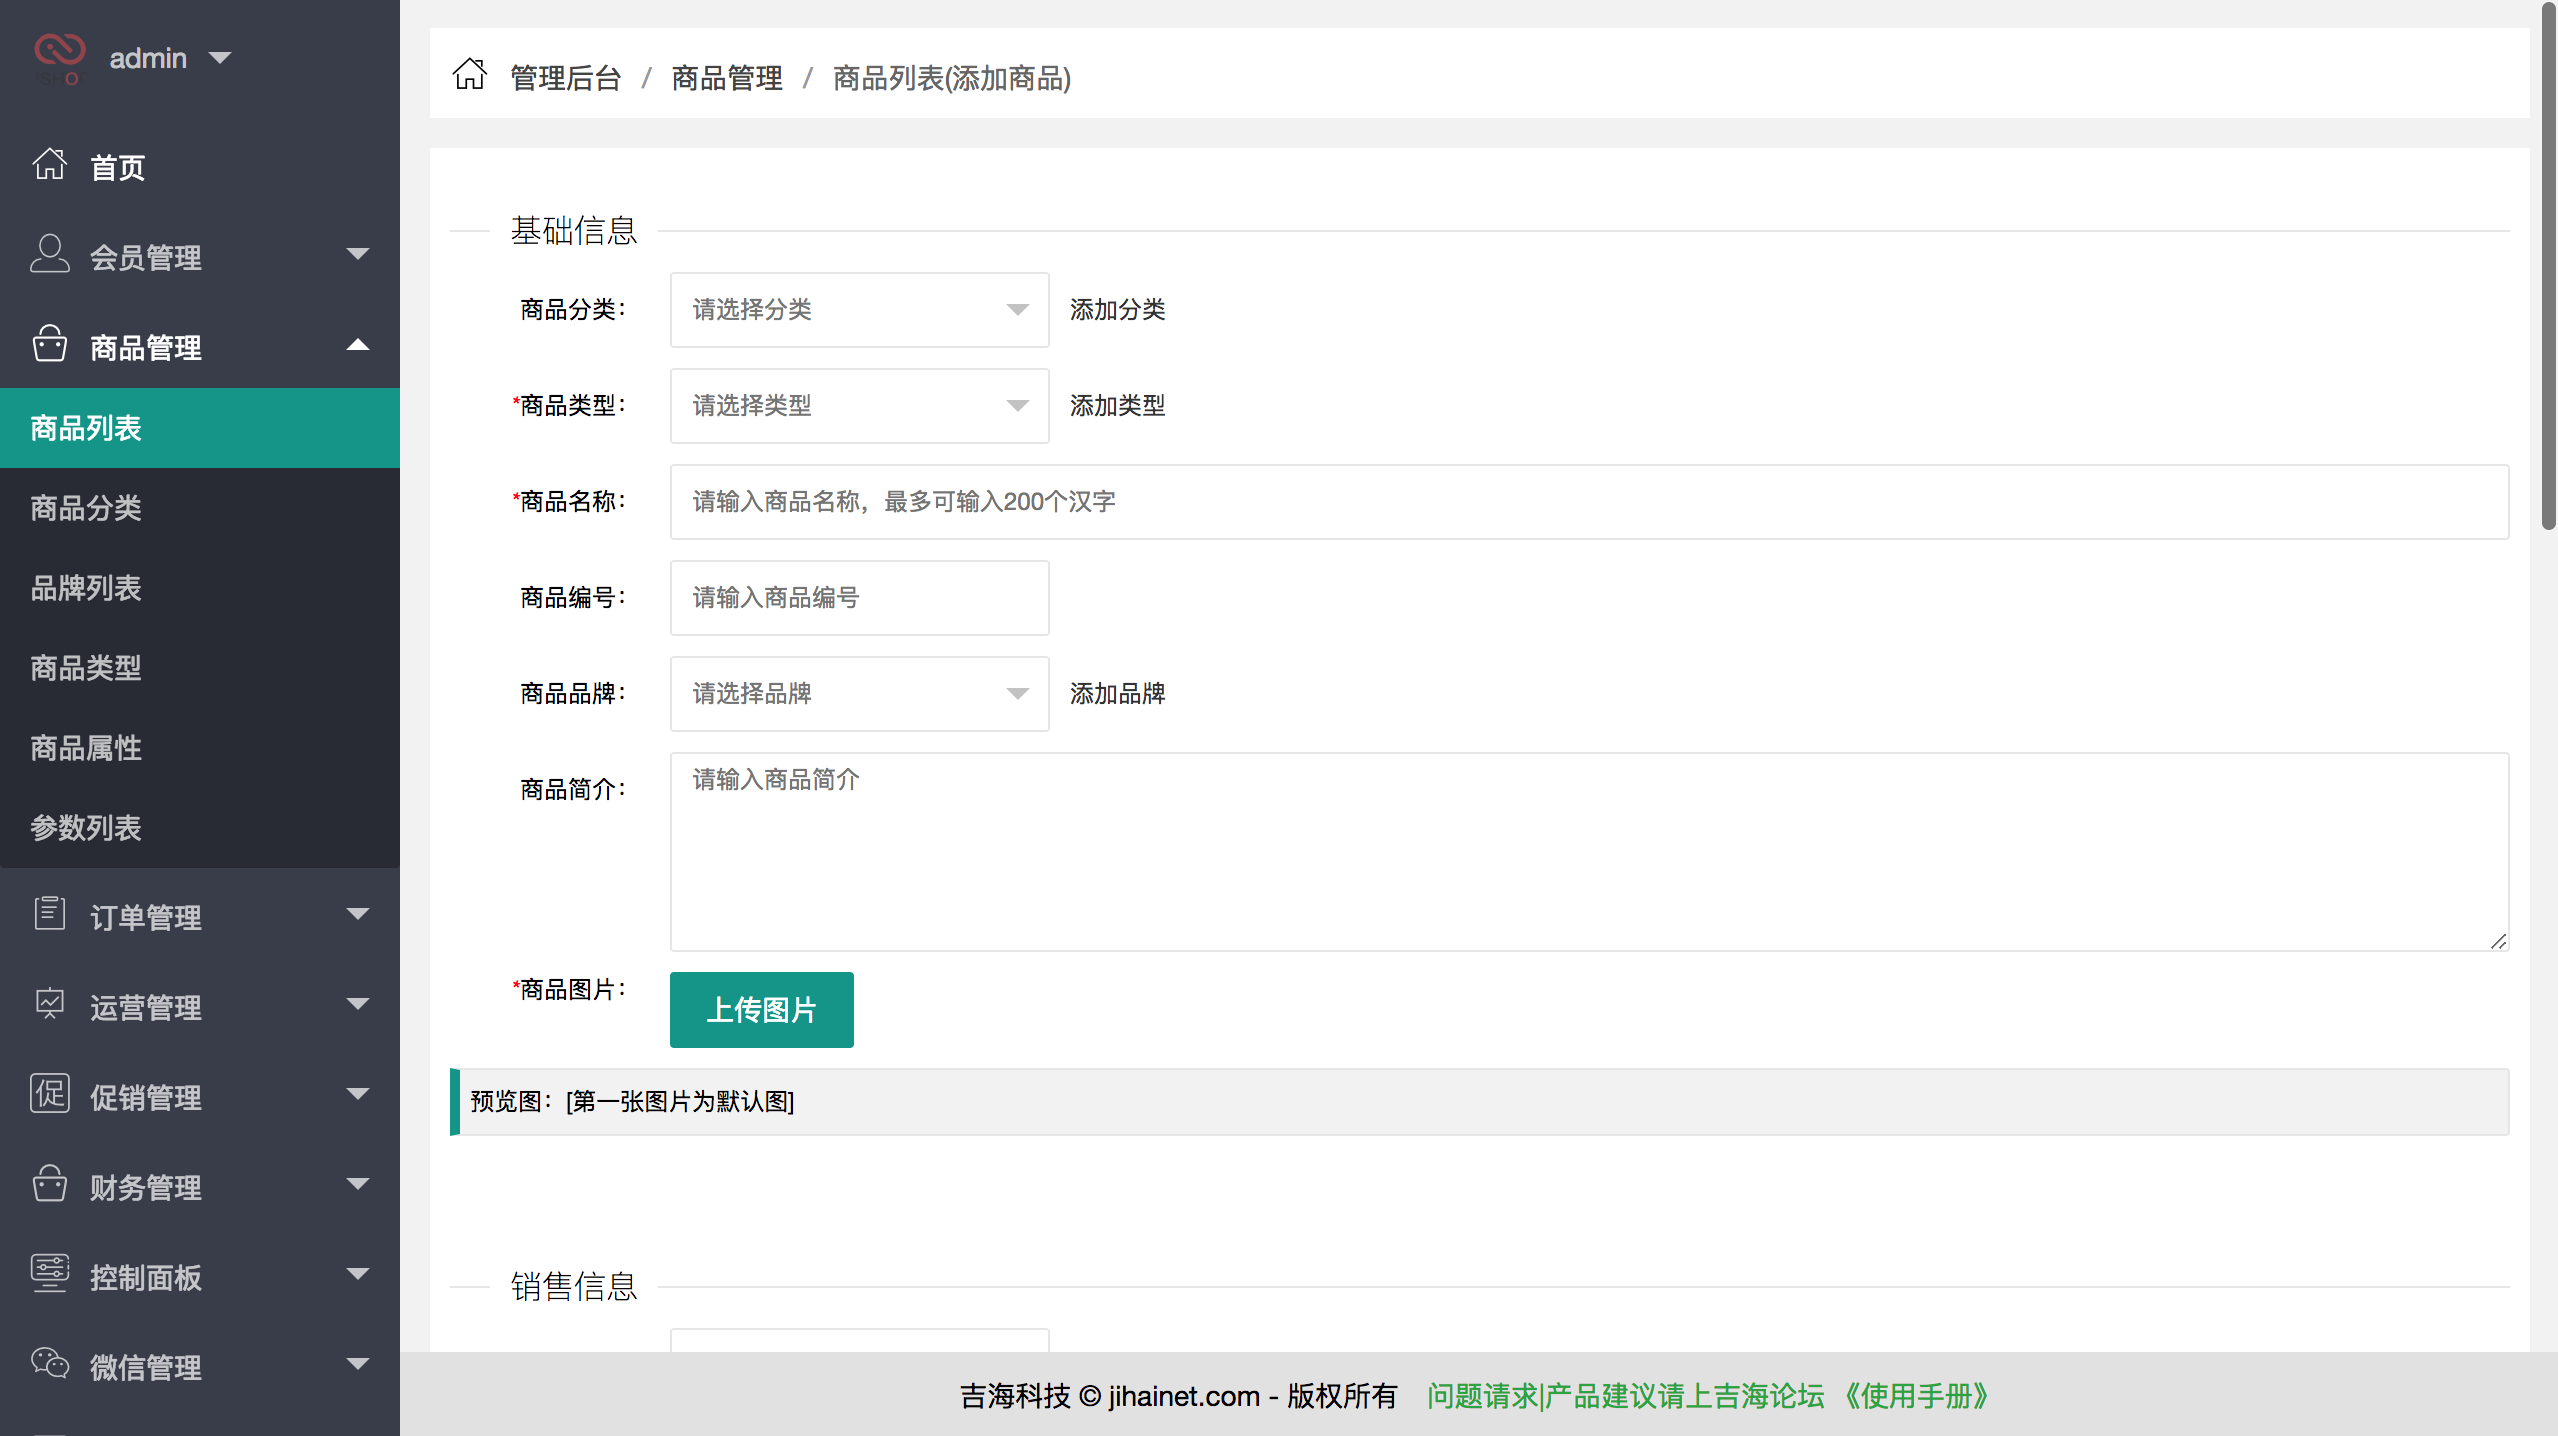Select the 首页 home icon in sidebar
Screen dimensions: 2558x1436
tap(50, 164)
